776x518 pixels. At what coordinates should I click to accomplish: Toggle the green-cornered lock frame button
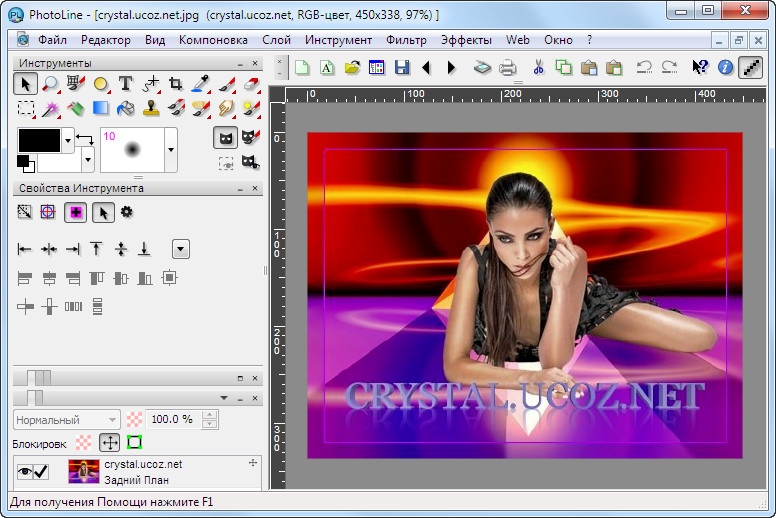(x=135, y=442)
